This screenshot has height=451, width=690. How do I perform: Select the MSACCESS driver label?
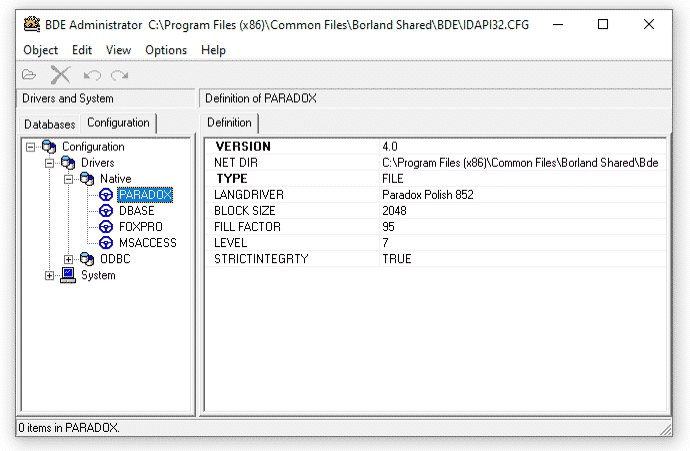[x=148, y=243]
